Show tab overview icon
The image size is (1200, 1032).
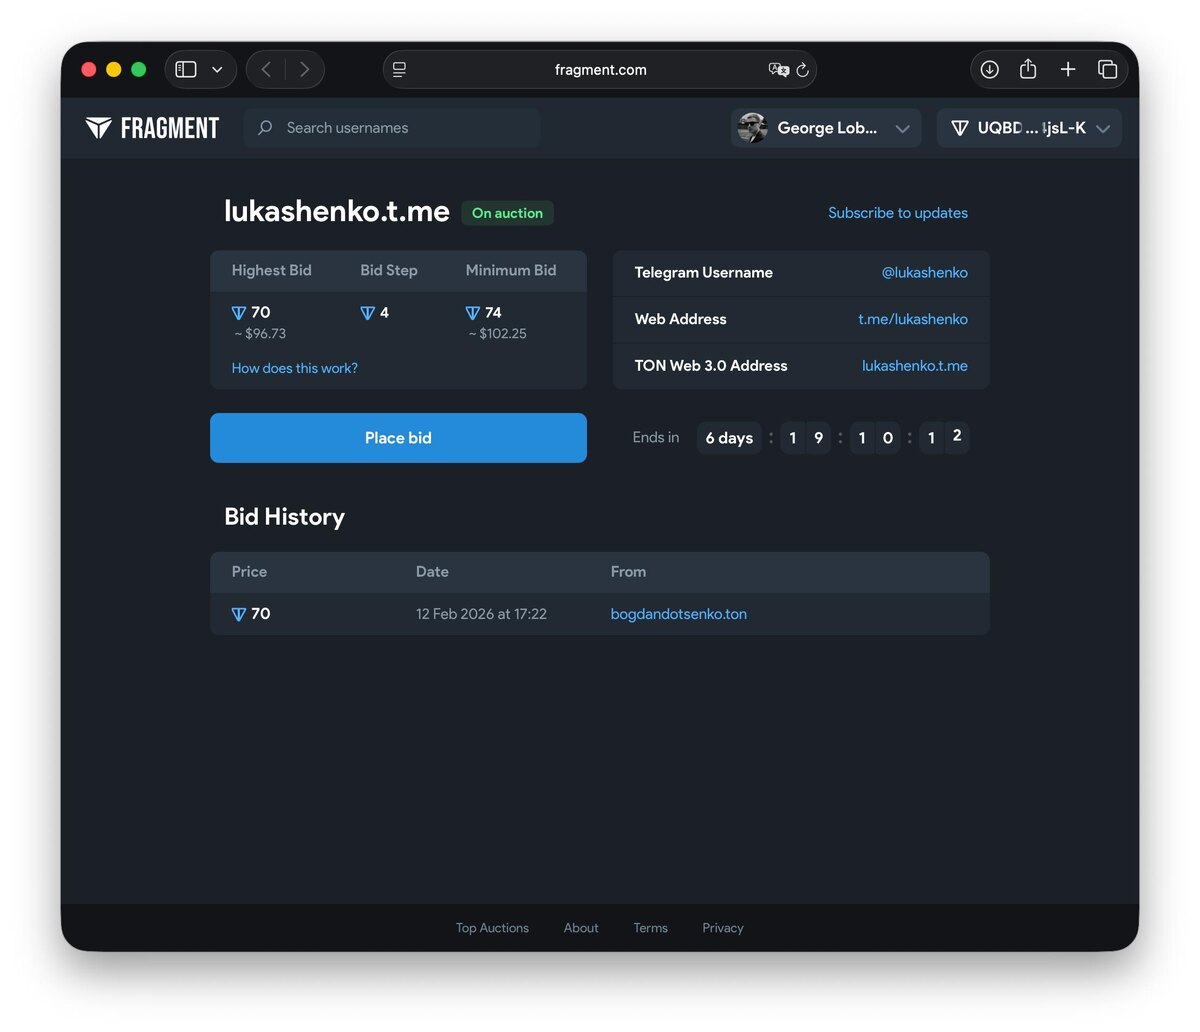(1107, 69)
